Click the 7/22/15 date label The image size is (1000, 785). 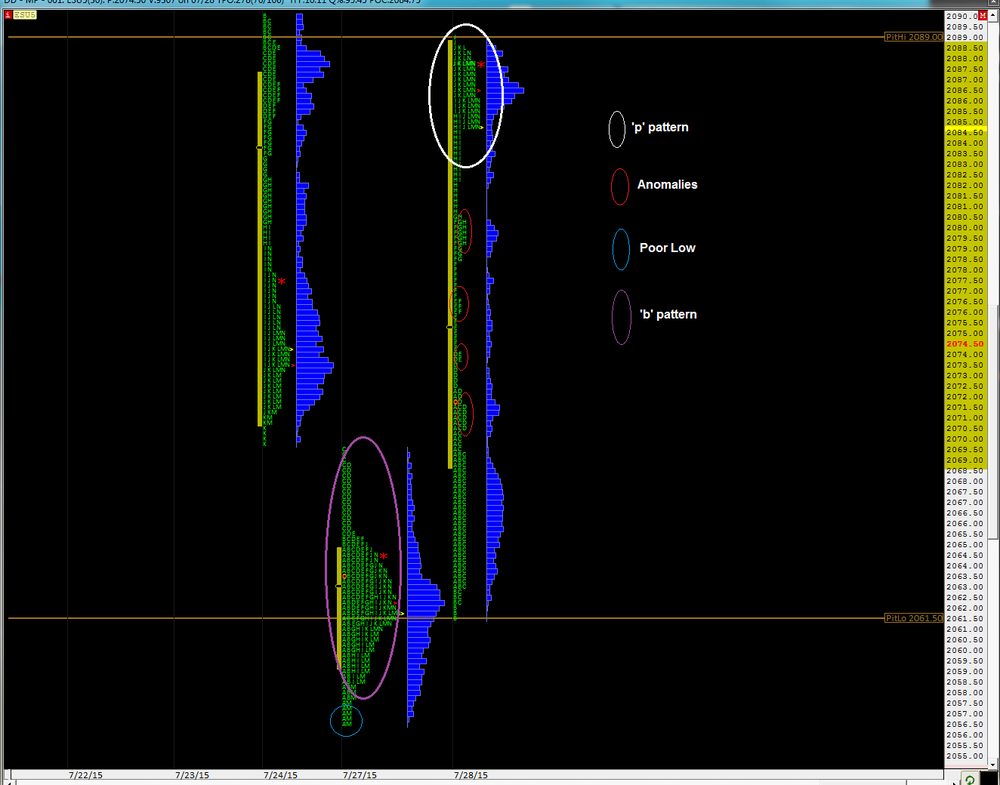click(x=85, y=775)
